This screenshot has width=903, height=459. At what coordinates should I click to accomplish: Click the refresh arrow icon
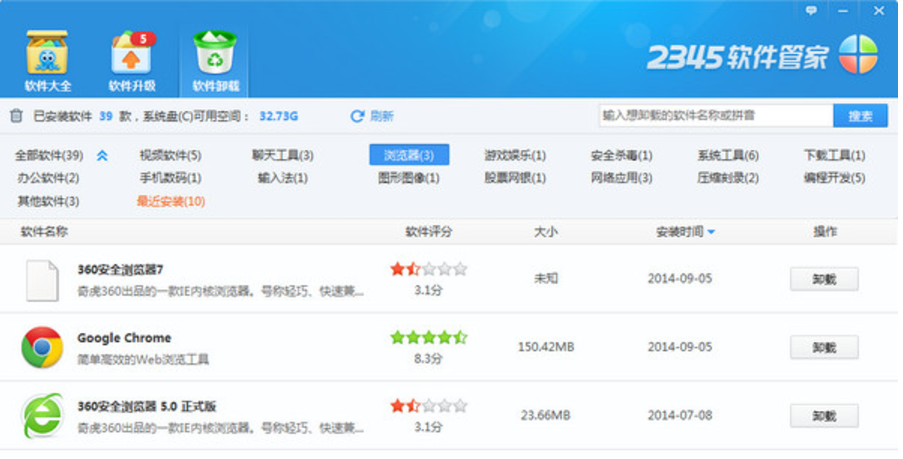(x=357, y=116)
